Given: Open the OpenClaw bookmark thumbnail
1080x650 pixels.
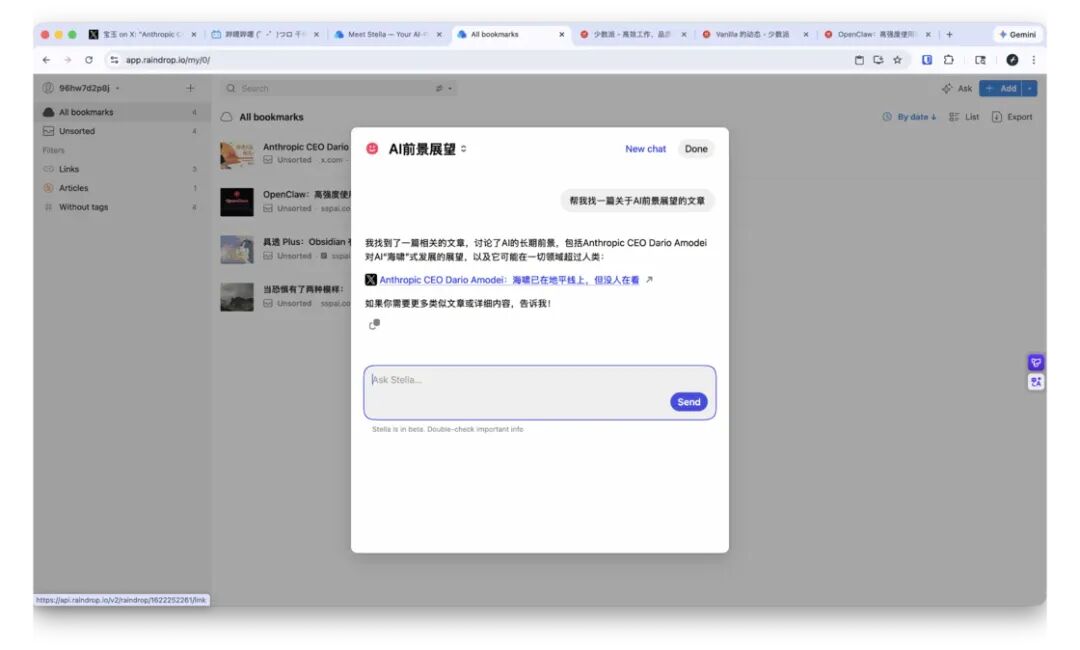Looking at the screenshot, I should click(x=237, y=202).
